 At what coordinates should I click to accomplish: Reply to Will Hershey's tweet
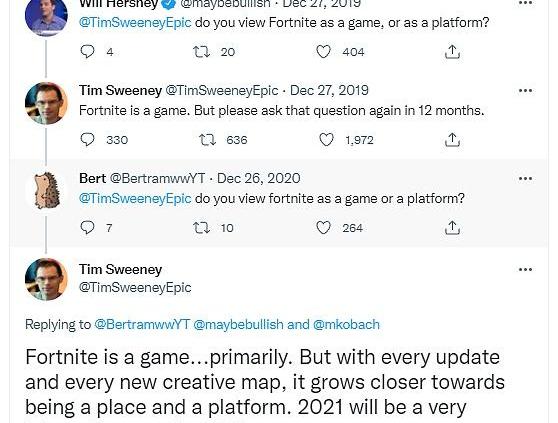click(x=87, y=52)
